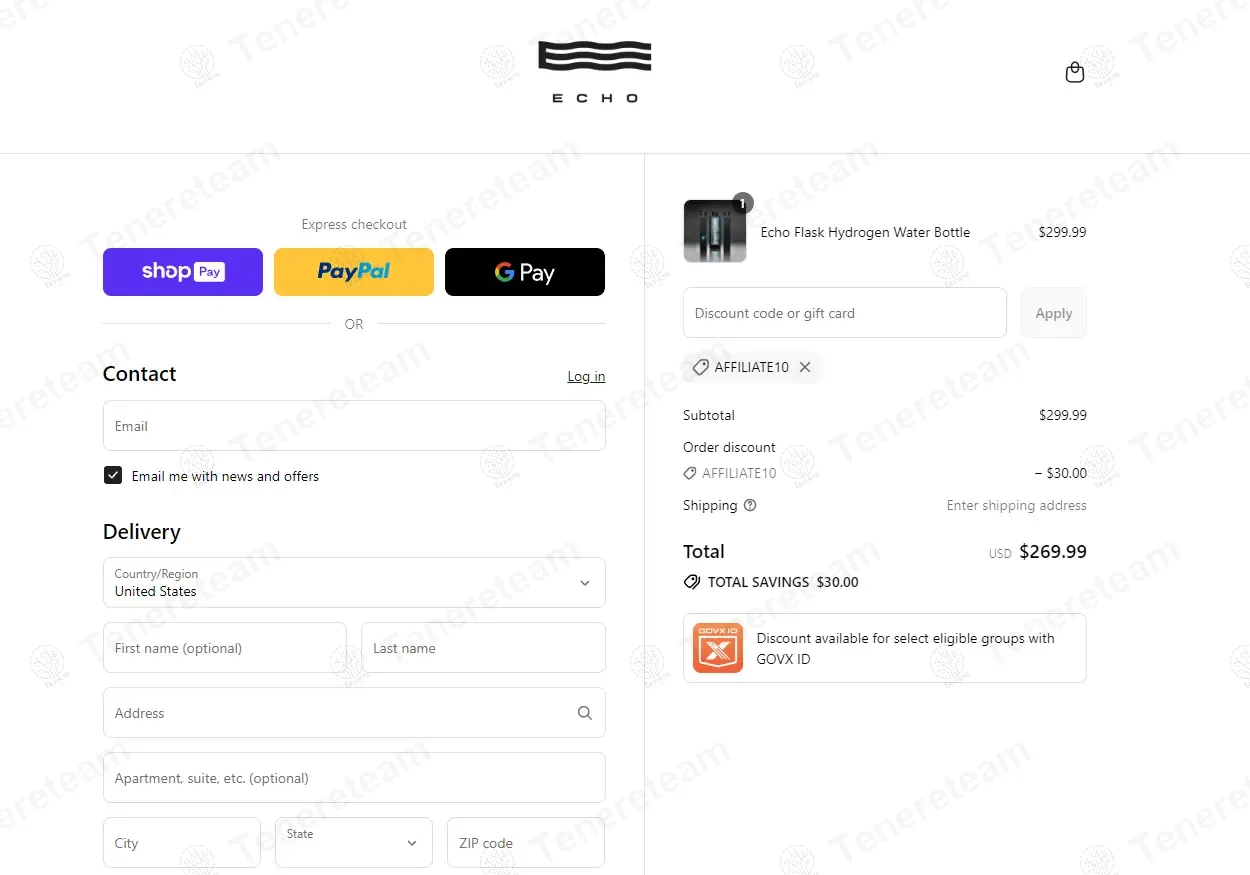Focus the Email input field

[354, 425]
